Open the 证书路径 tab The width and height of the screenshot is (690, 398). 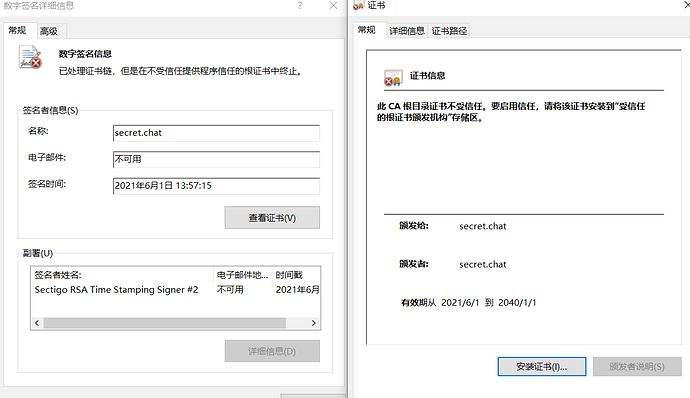tap(449, 31)
